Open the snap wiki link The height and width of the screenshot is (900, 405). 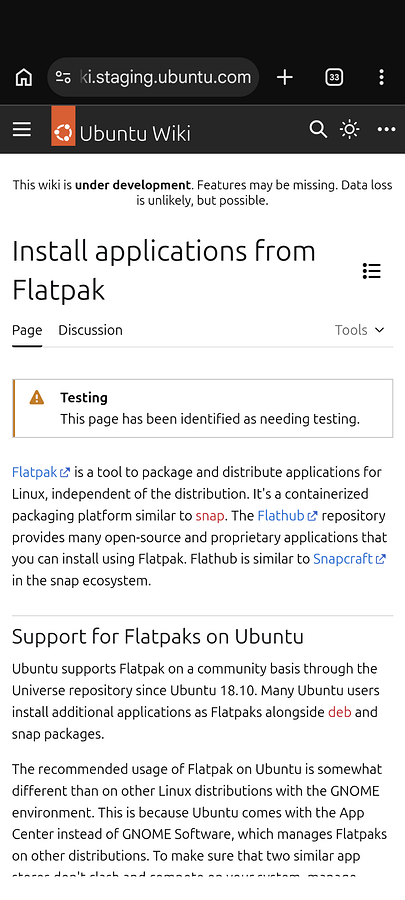click(209, 515)
